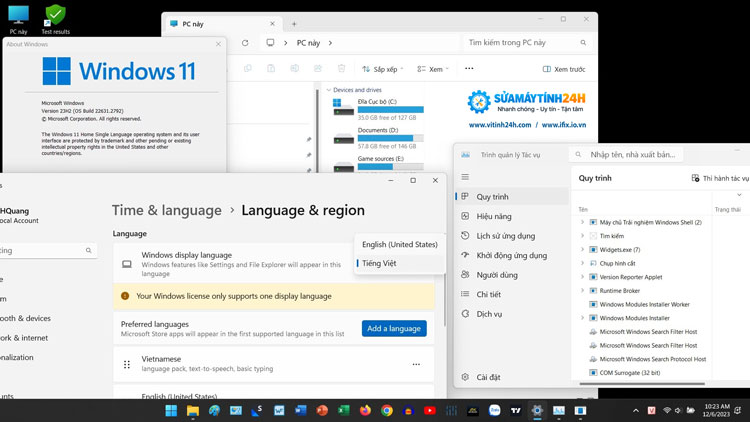Open the Test results desktop shortcut

55,20
